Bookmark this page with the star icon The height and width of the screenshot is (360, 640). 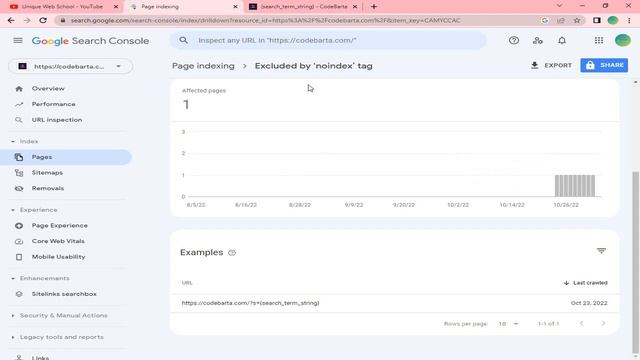point(577,20)
